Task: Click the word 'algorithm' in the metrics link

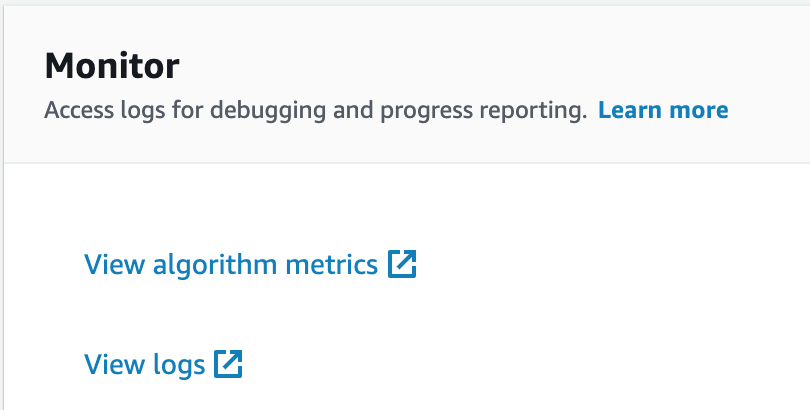Action: pyautogui.click(x=215, y=265)
